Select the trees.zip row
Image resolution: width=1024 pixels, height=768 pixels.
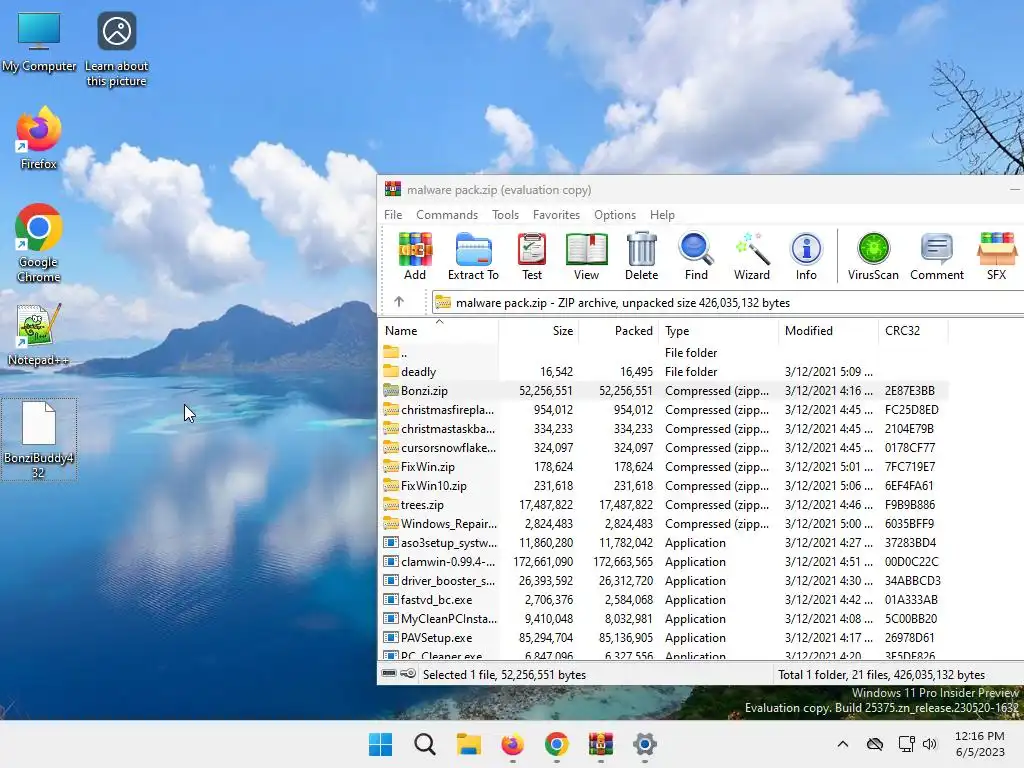pos(664,504)
